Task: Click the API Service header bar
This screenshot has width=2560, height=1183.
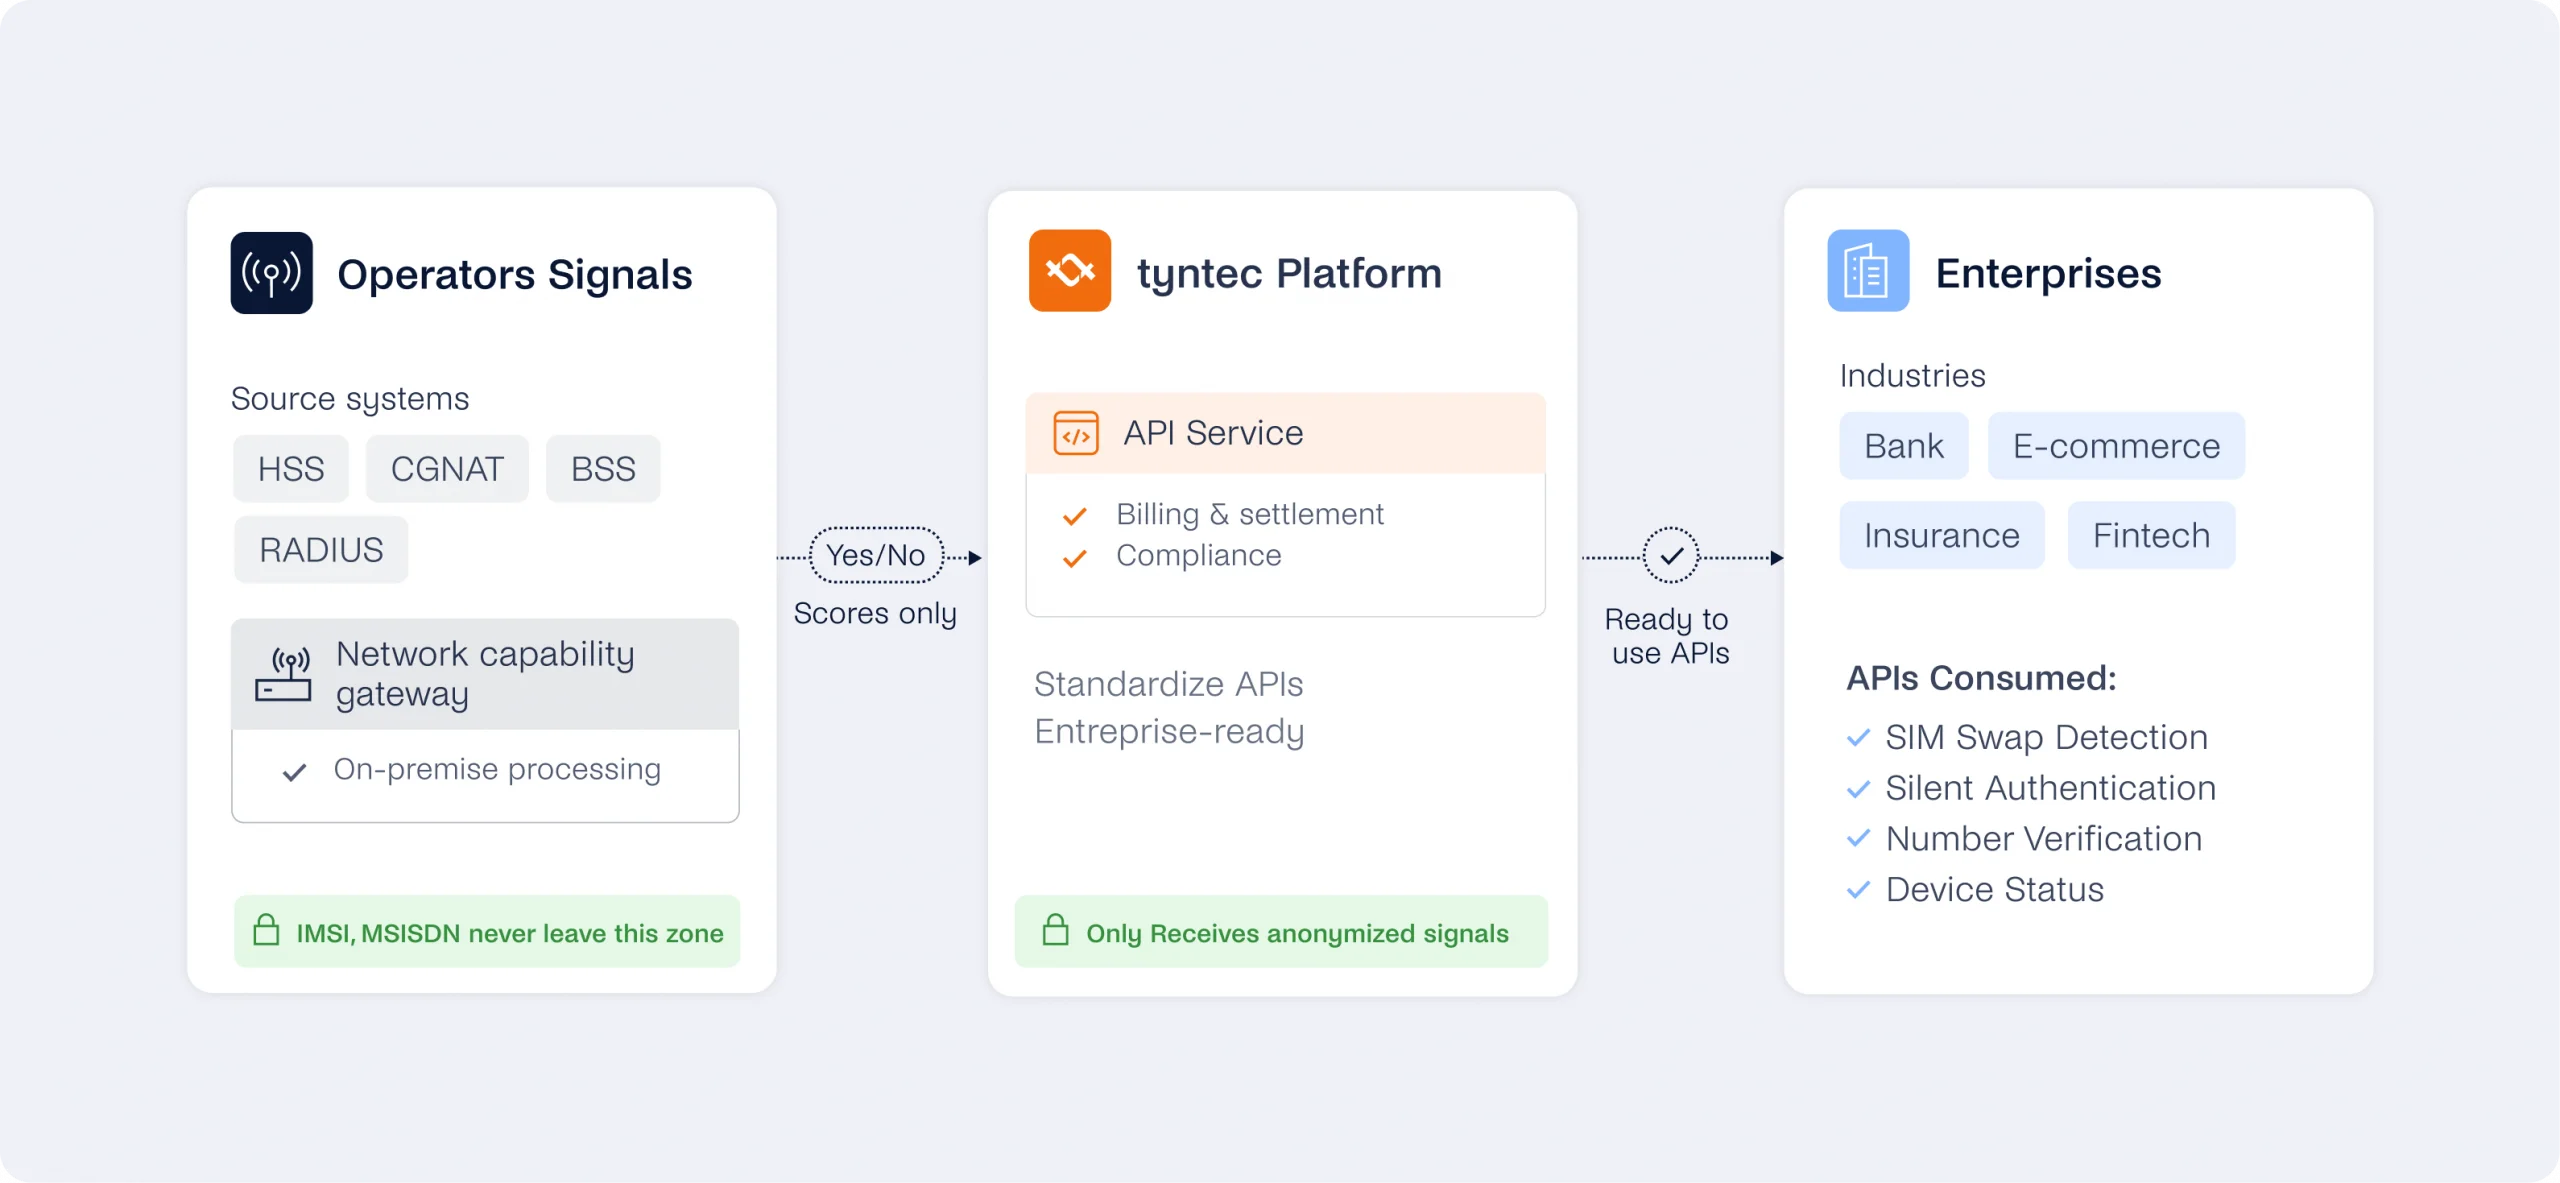Action: [1286, 433]
